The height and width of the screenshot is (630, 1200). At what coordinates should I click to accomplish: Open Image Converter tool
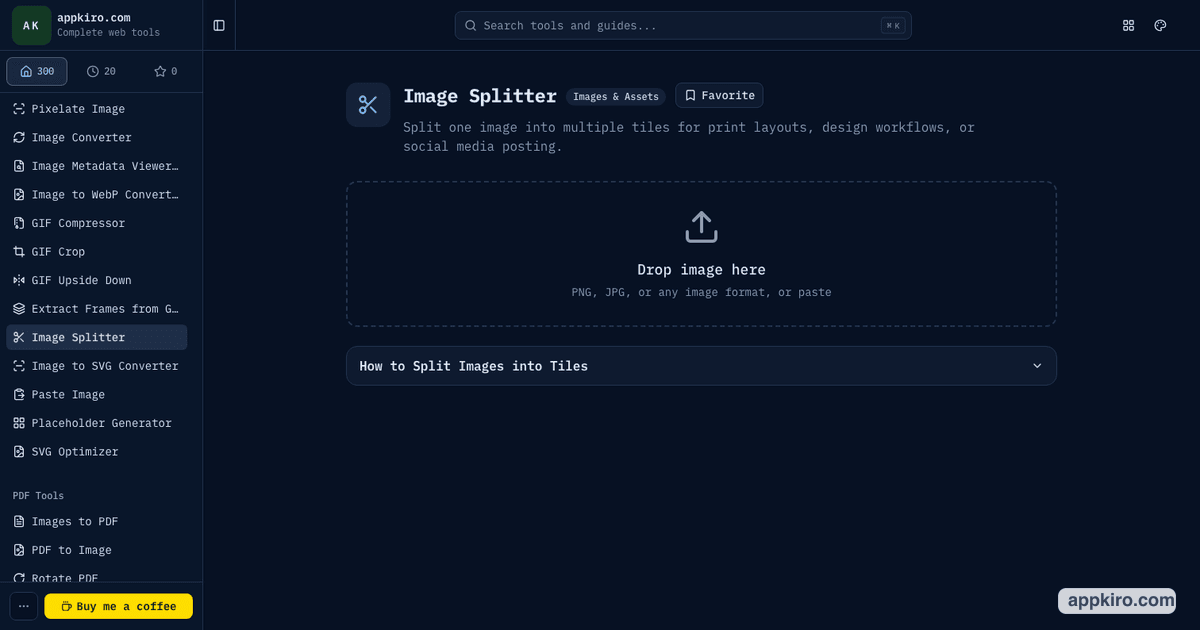click(x=96, y=138)
